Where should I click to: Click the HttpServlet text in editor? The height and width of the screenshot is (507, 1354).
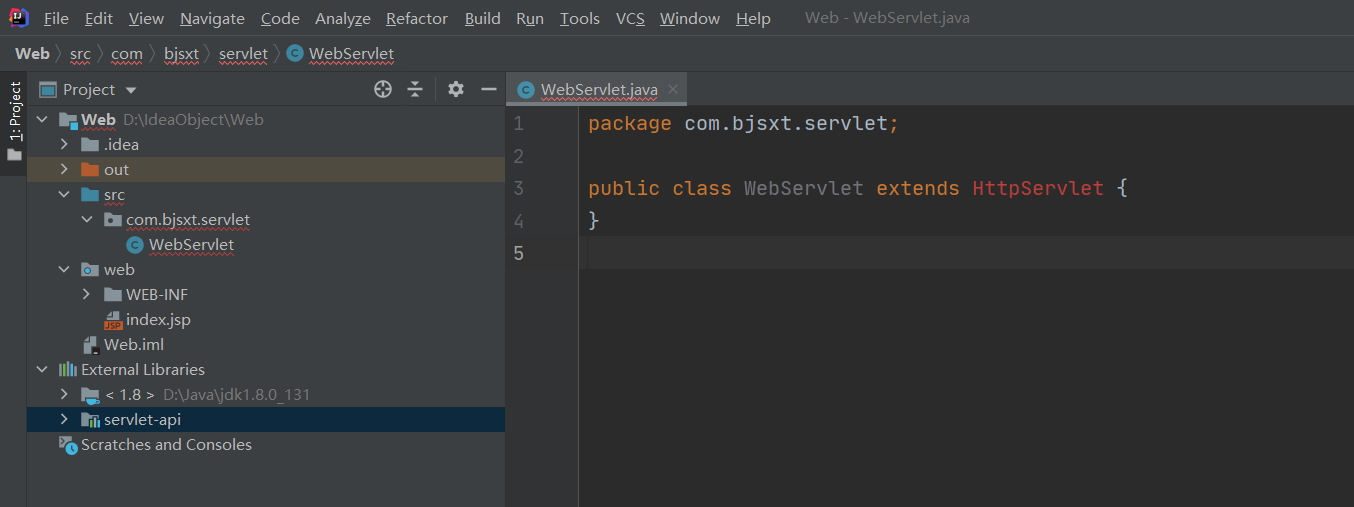click(x=1038, y=188)
